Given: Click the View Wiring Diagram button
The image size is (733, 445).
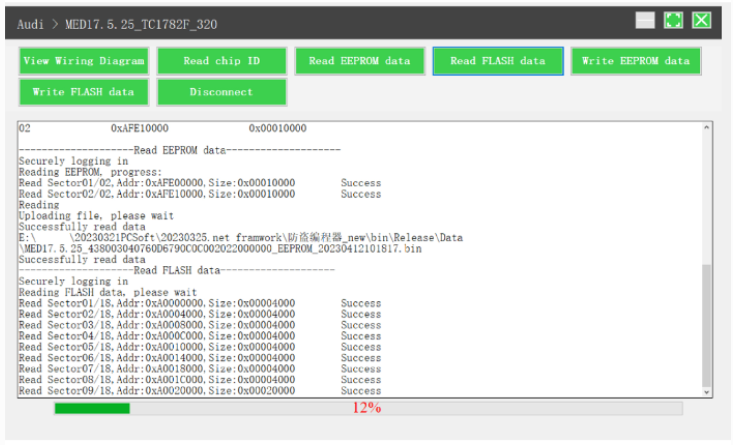Looking at the screenshot, I should click(84, 61).
